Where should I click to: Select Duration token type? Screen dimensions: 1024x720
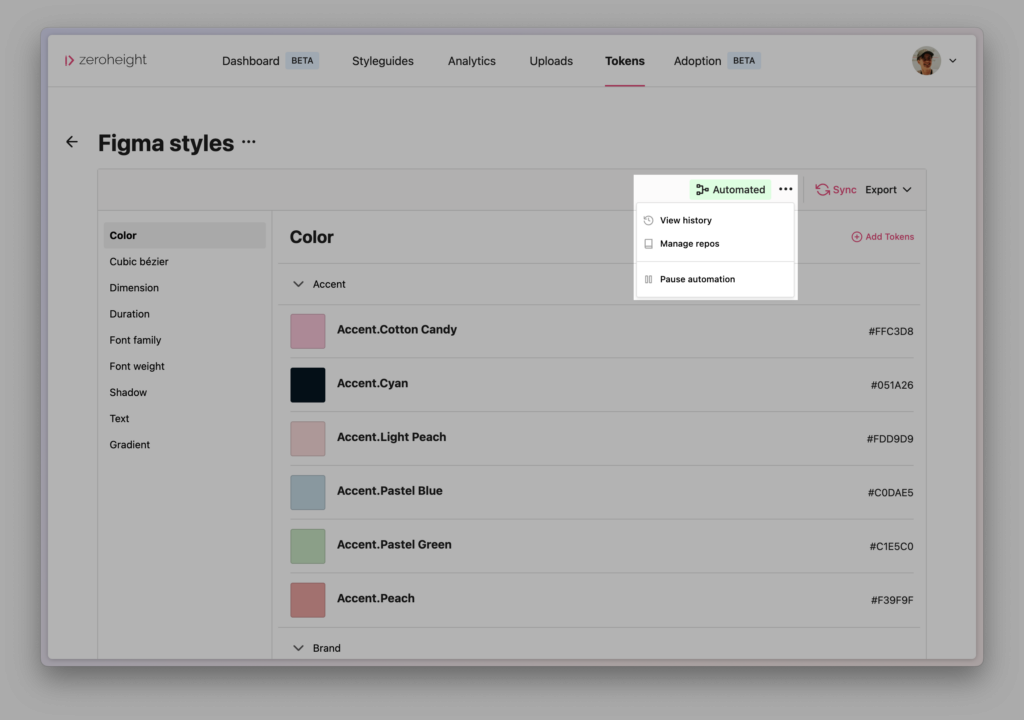point(185,314)
